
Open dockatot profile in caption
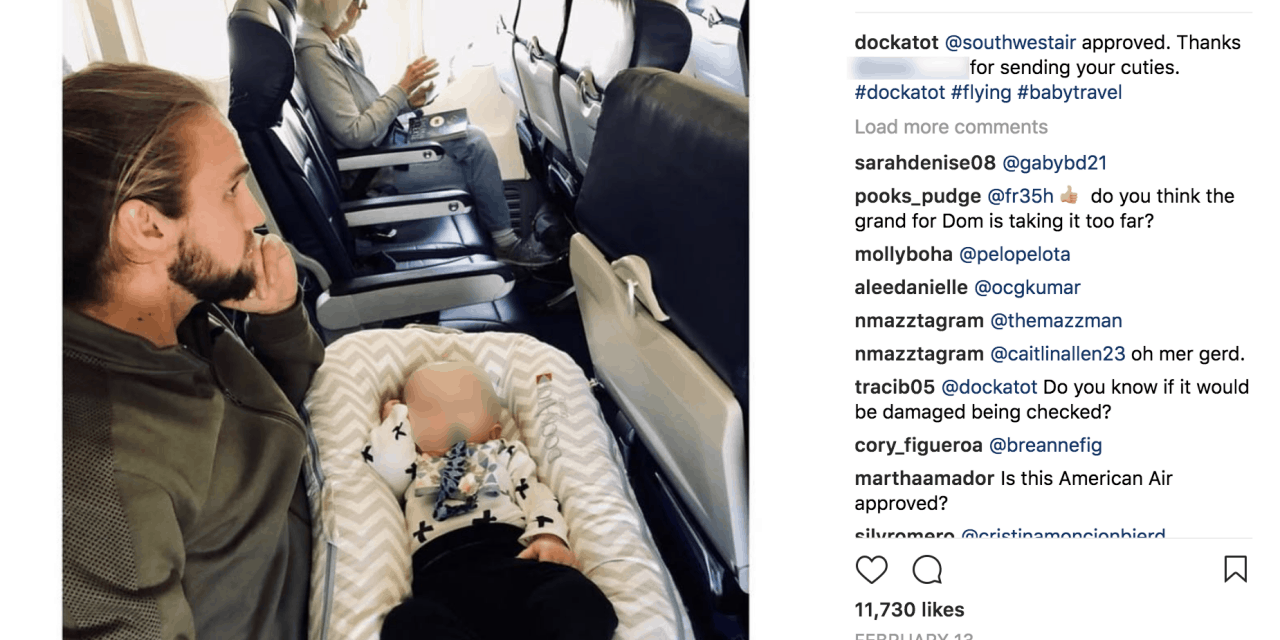[897, 43]
